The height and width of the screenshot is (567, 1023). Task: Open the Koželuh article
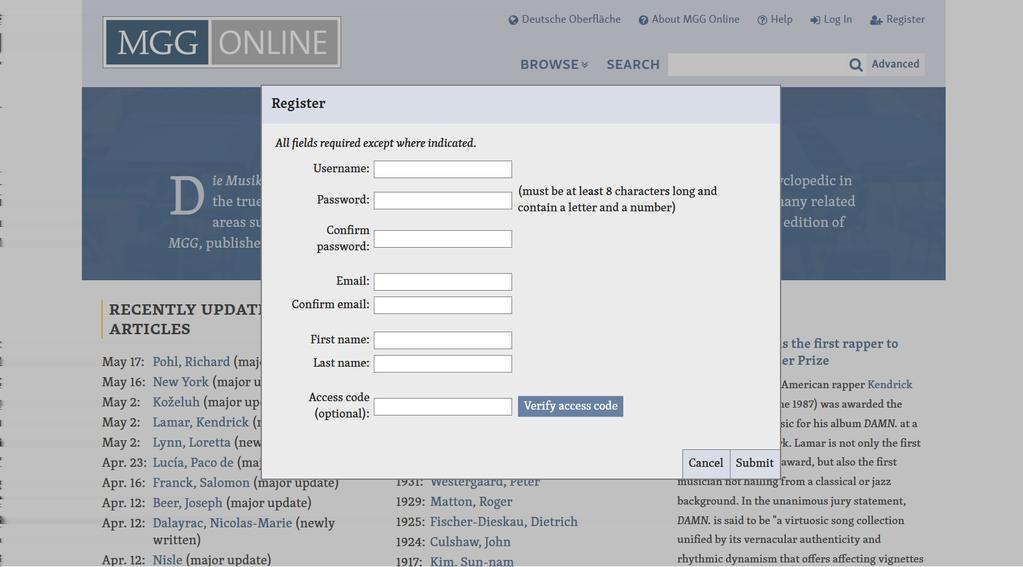176,402
